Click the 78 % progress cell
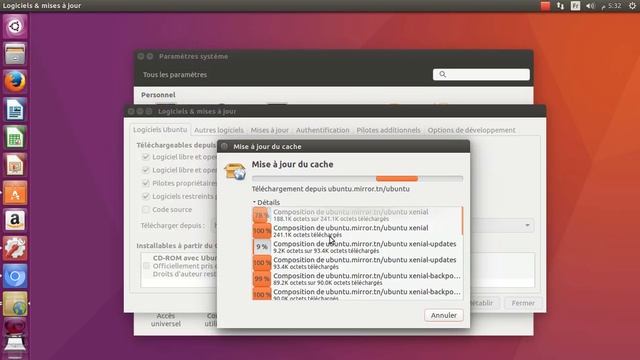This screenshot has height=360, width=640. tap(262, 215)
